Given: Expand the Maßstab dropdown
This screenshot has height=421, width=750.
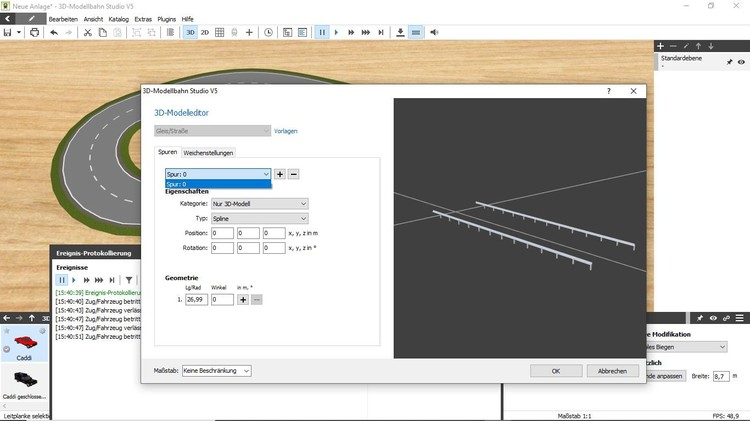Looking at the screenshot, I should pyautogui.click(x=216, y=371).
